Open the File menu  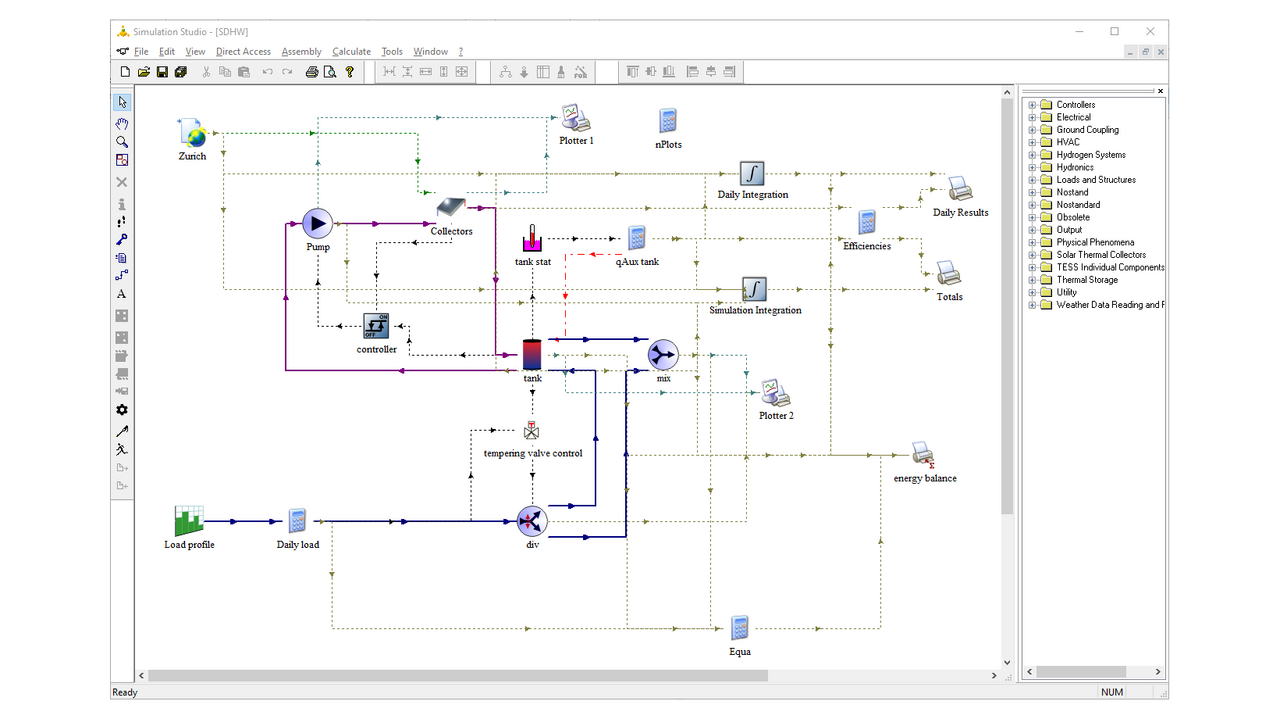pos(141,52)
